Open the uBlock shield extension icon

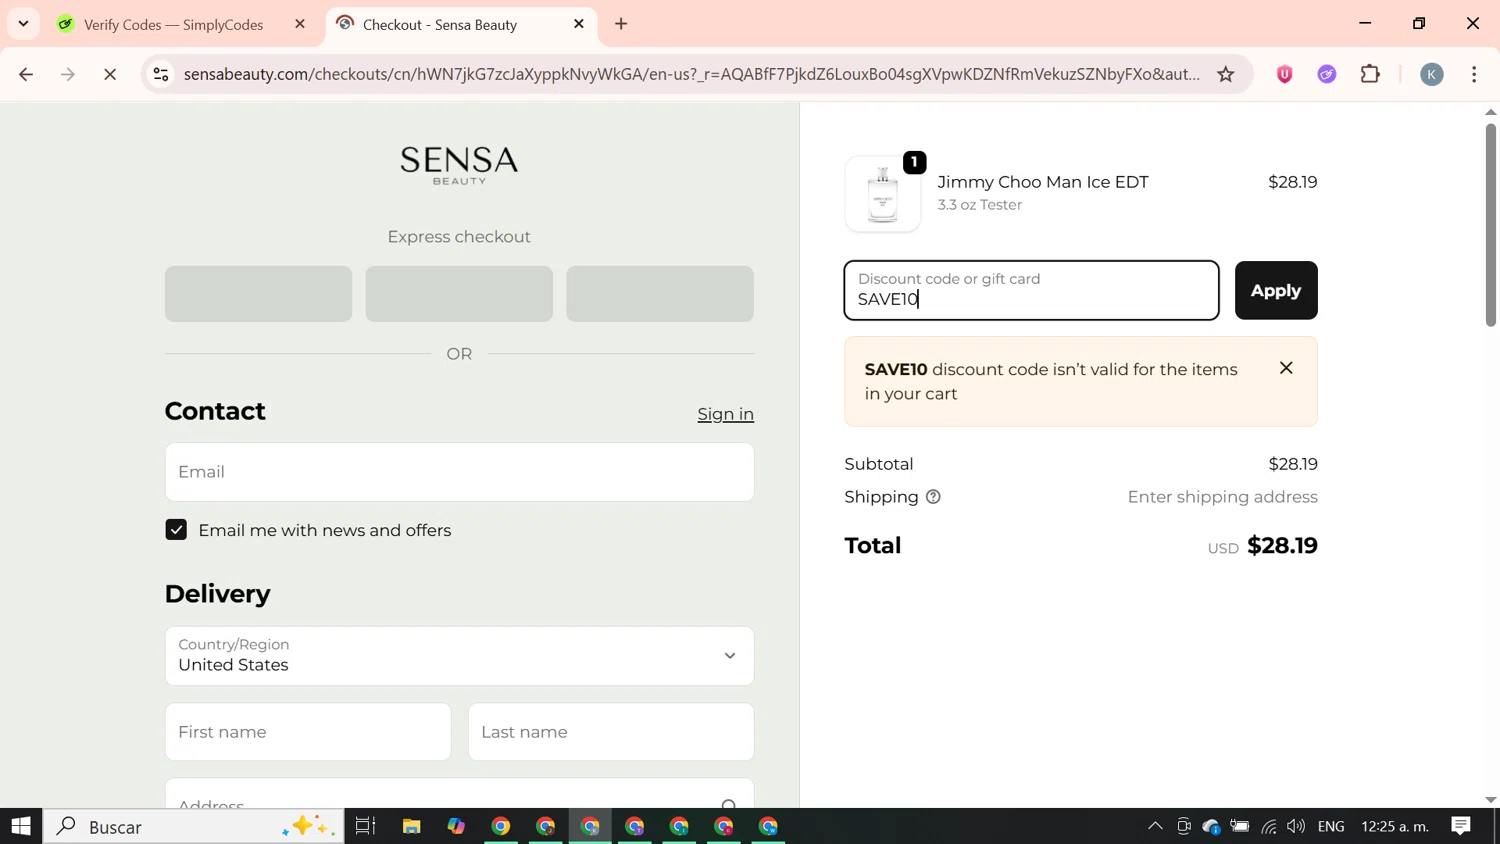tap(1285, 74)
